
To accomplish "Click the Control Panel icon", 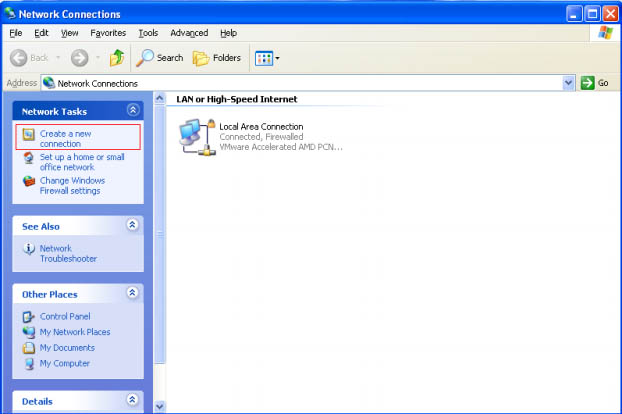I will pyautogui.click(x=29, y=316).
